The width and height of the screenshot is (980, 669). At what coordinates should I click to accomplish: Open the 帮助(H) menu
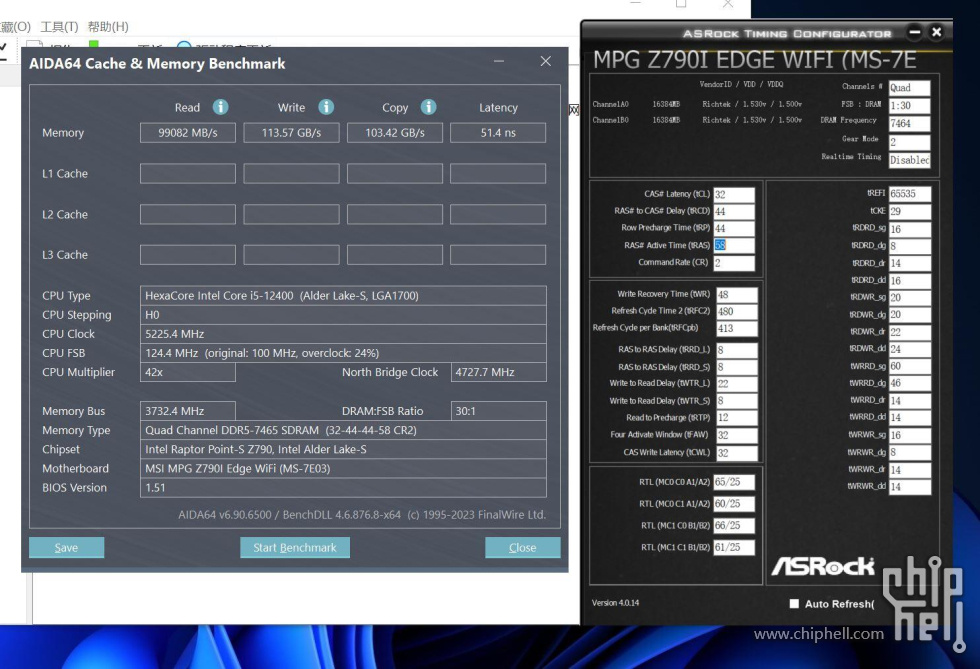[x=108, y=26]
